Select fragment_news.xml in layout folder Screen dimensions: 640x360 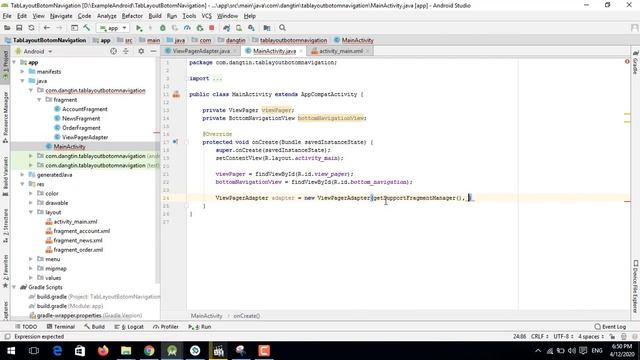coord(78,240)
